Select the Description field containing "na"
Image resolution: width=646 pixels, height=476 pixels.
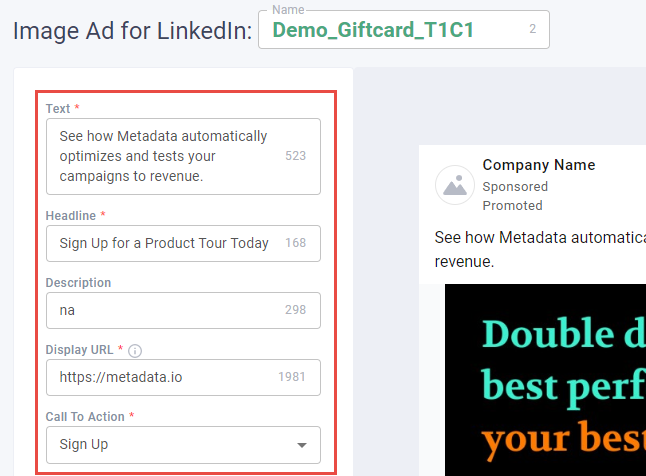[165, 310]
